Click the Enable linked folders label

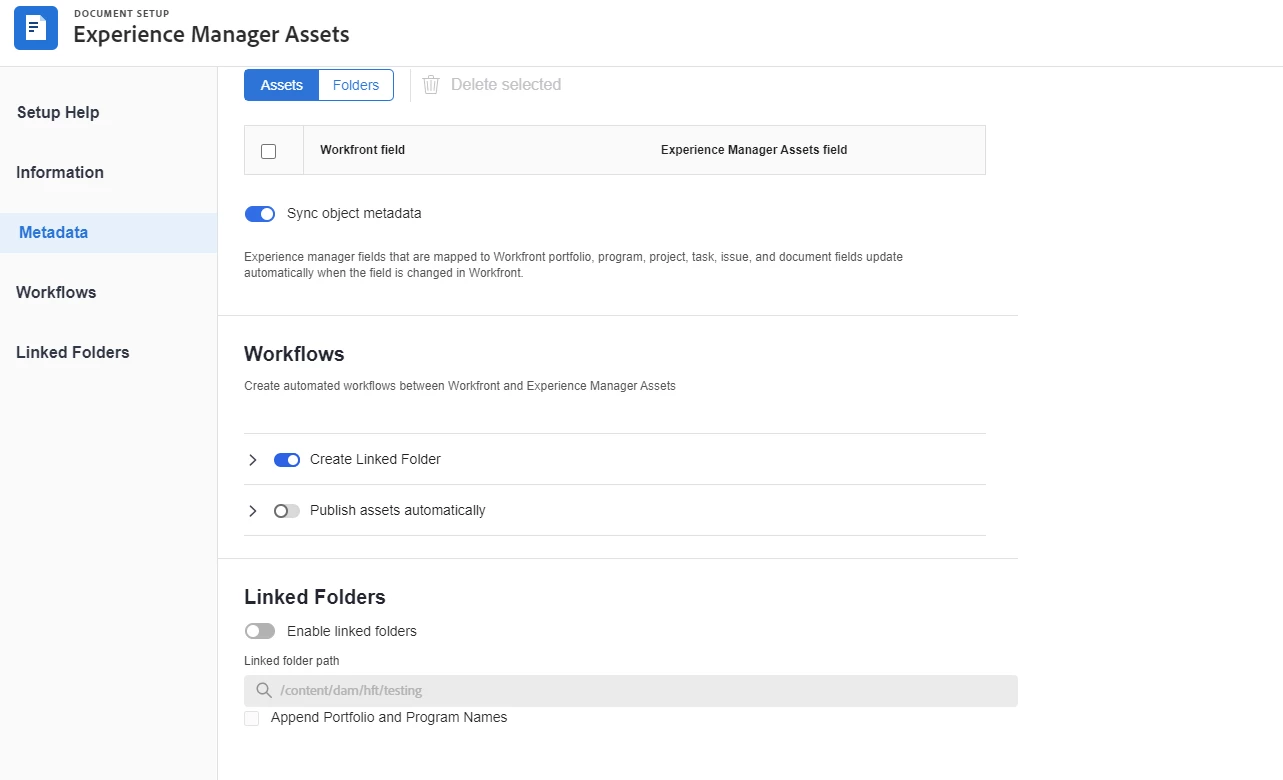[x=352, y=631]
